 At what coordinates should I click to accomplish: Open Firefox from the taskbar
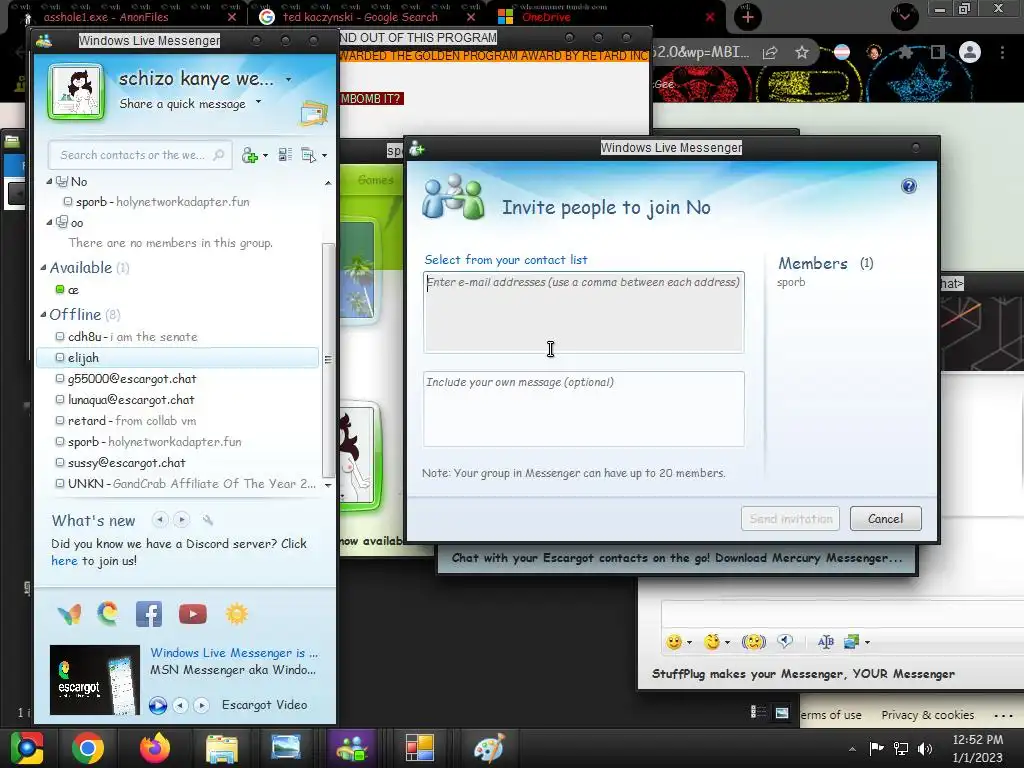pos(154,748)
